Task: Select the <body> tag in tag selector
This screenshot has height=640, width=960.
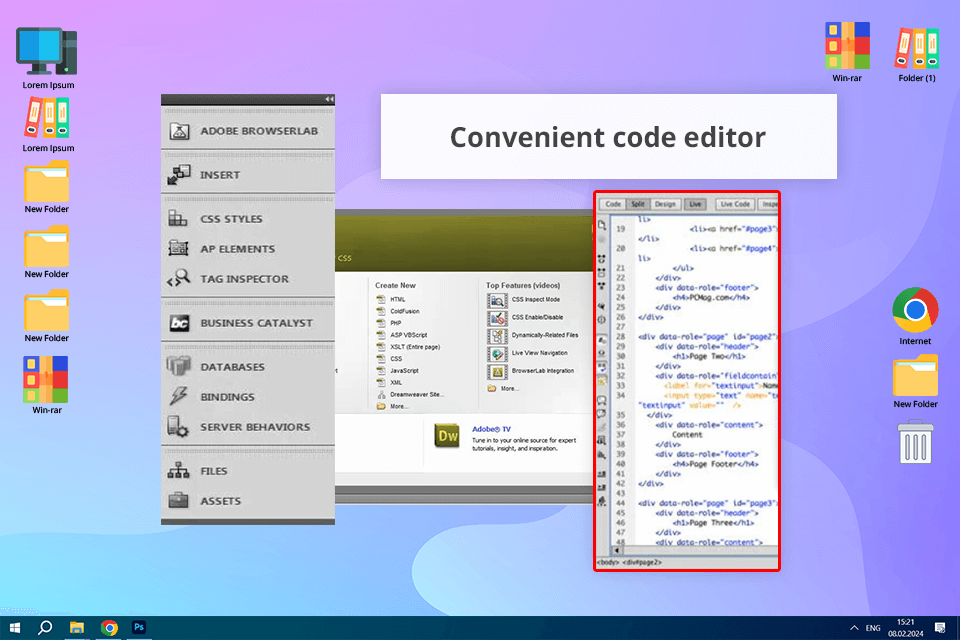Action: tap(607, 562)
